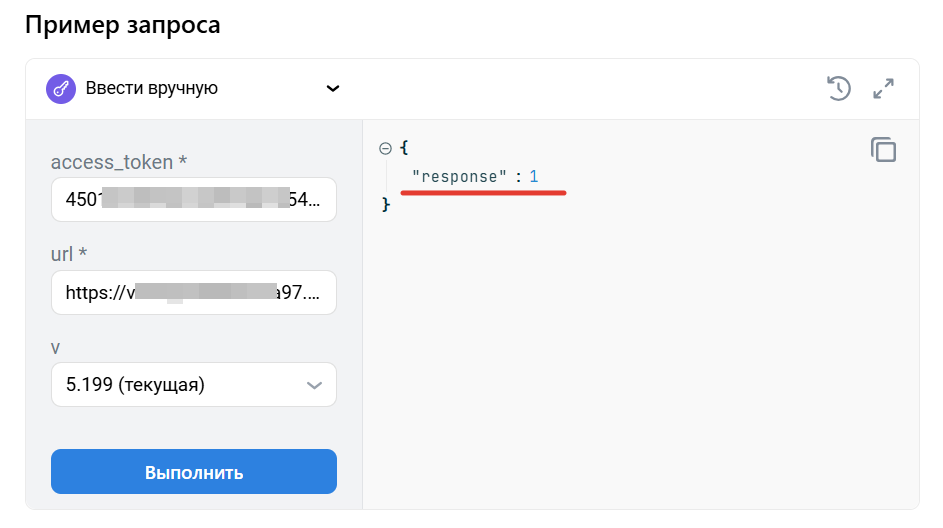Click the purple key icon
This screenshot has height=528, width=943.
pyautogui.click(x=61, y=89)
